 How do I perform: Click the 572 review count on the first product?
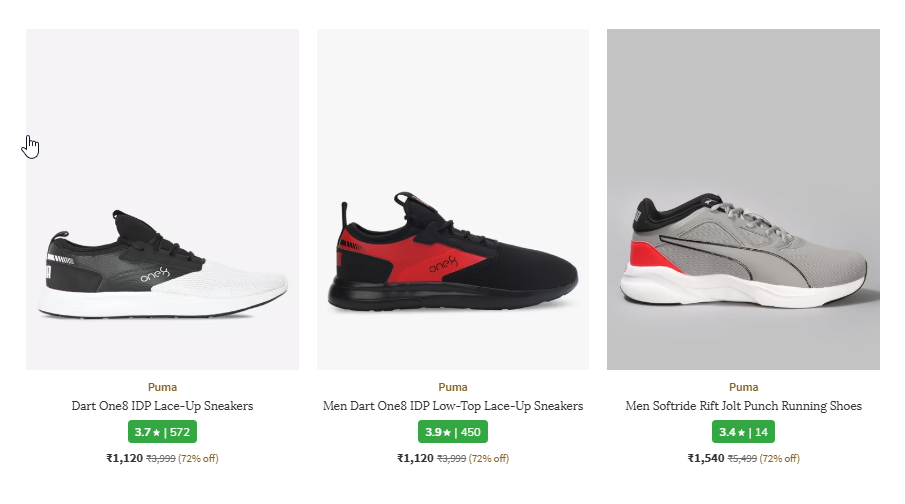point(180,433)
